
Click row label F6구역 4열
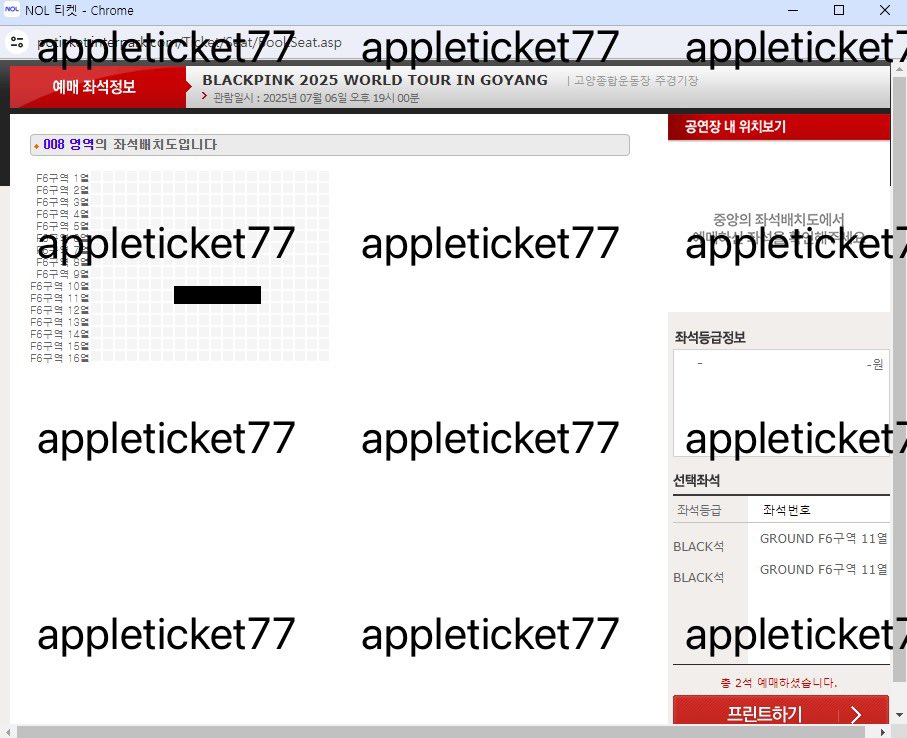pyautogui.click(x=62, y=214)
